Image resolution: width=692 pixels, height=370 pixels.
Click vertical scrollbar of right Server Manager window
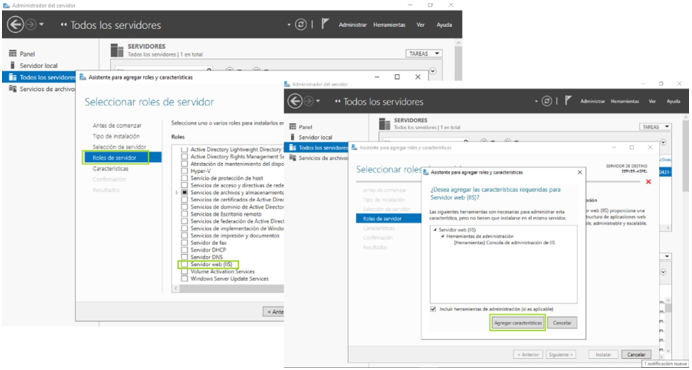point(686,155)
